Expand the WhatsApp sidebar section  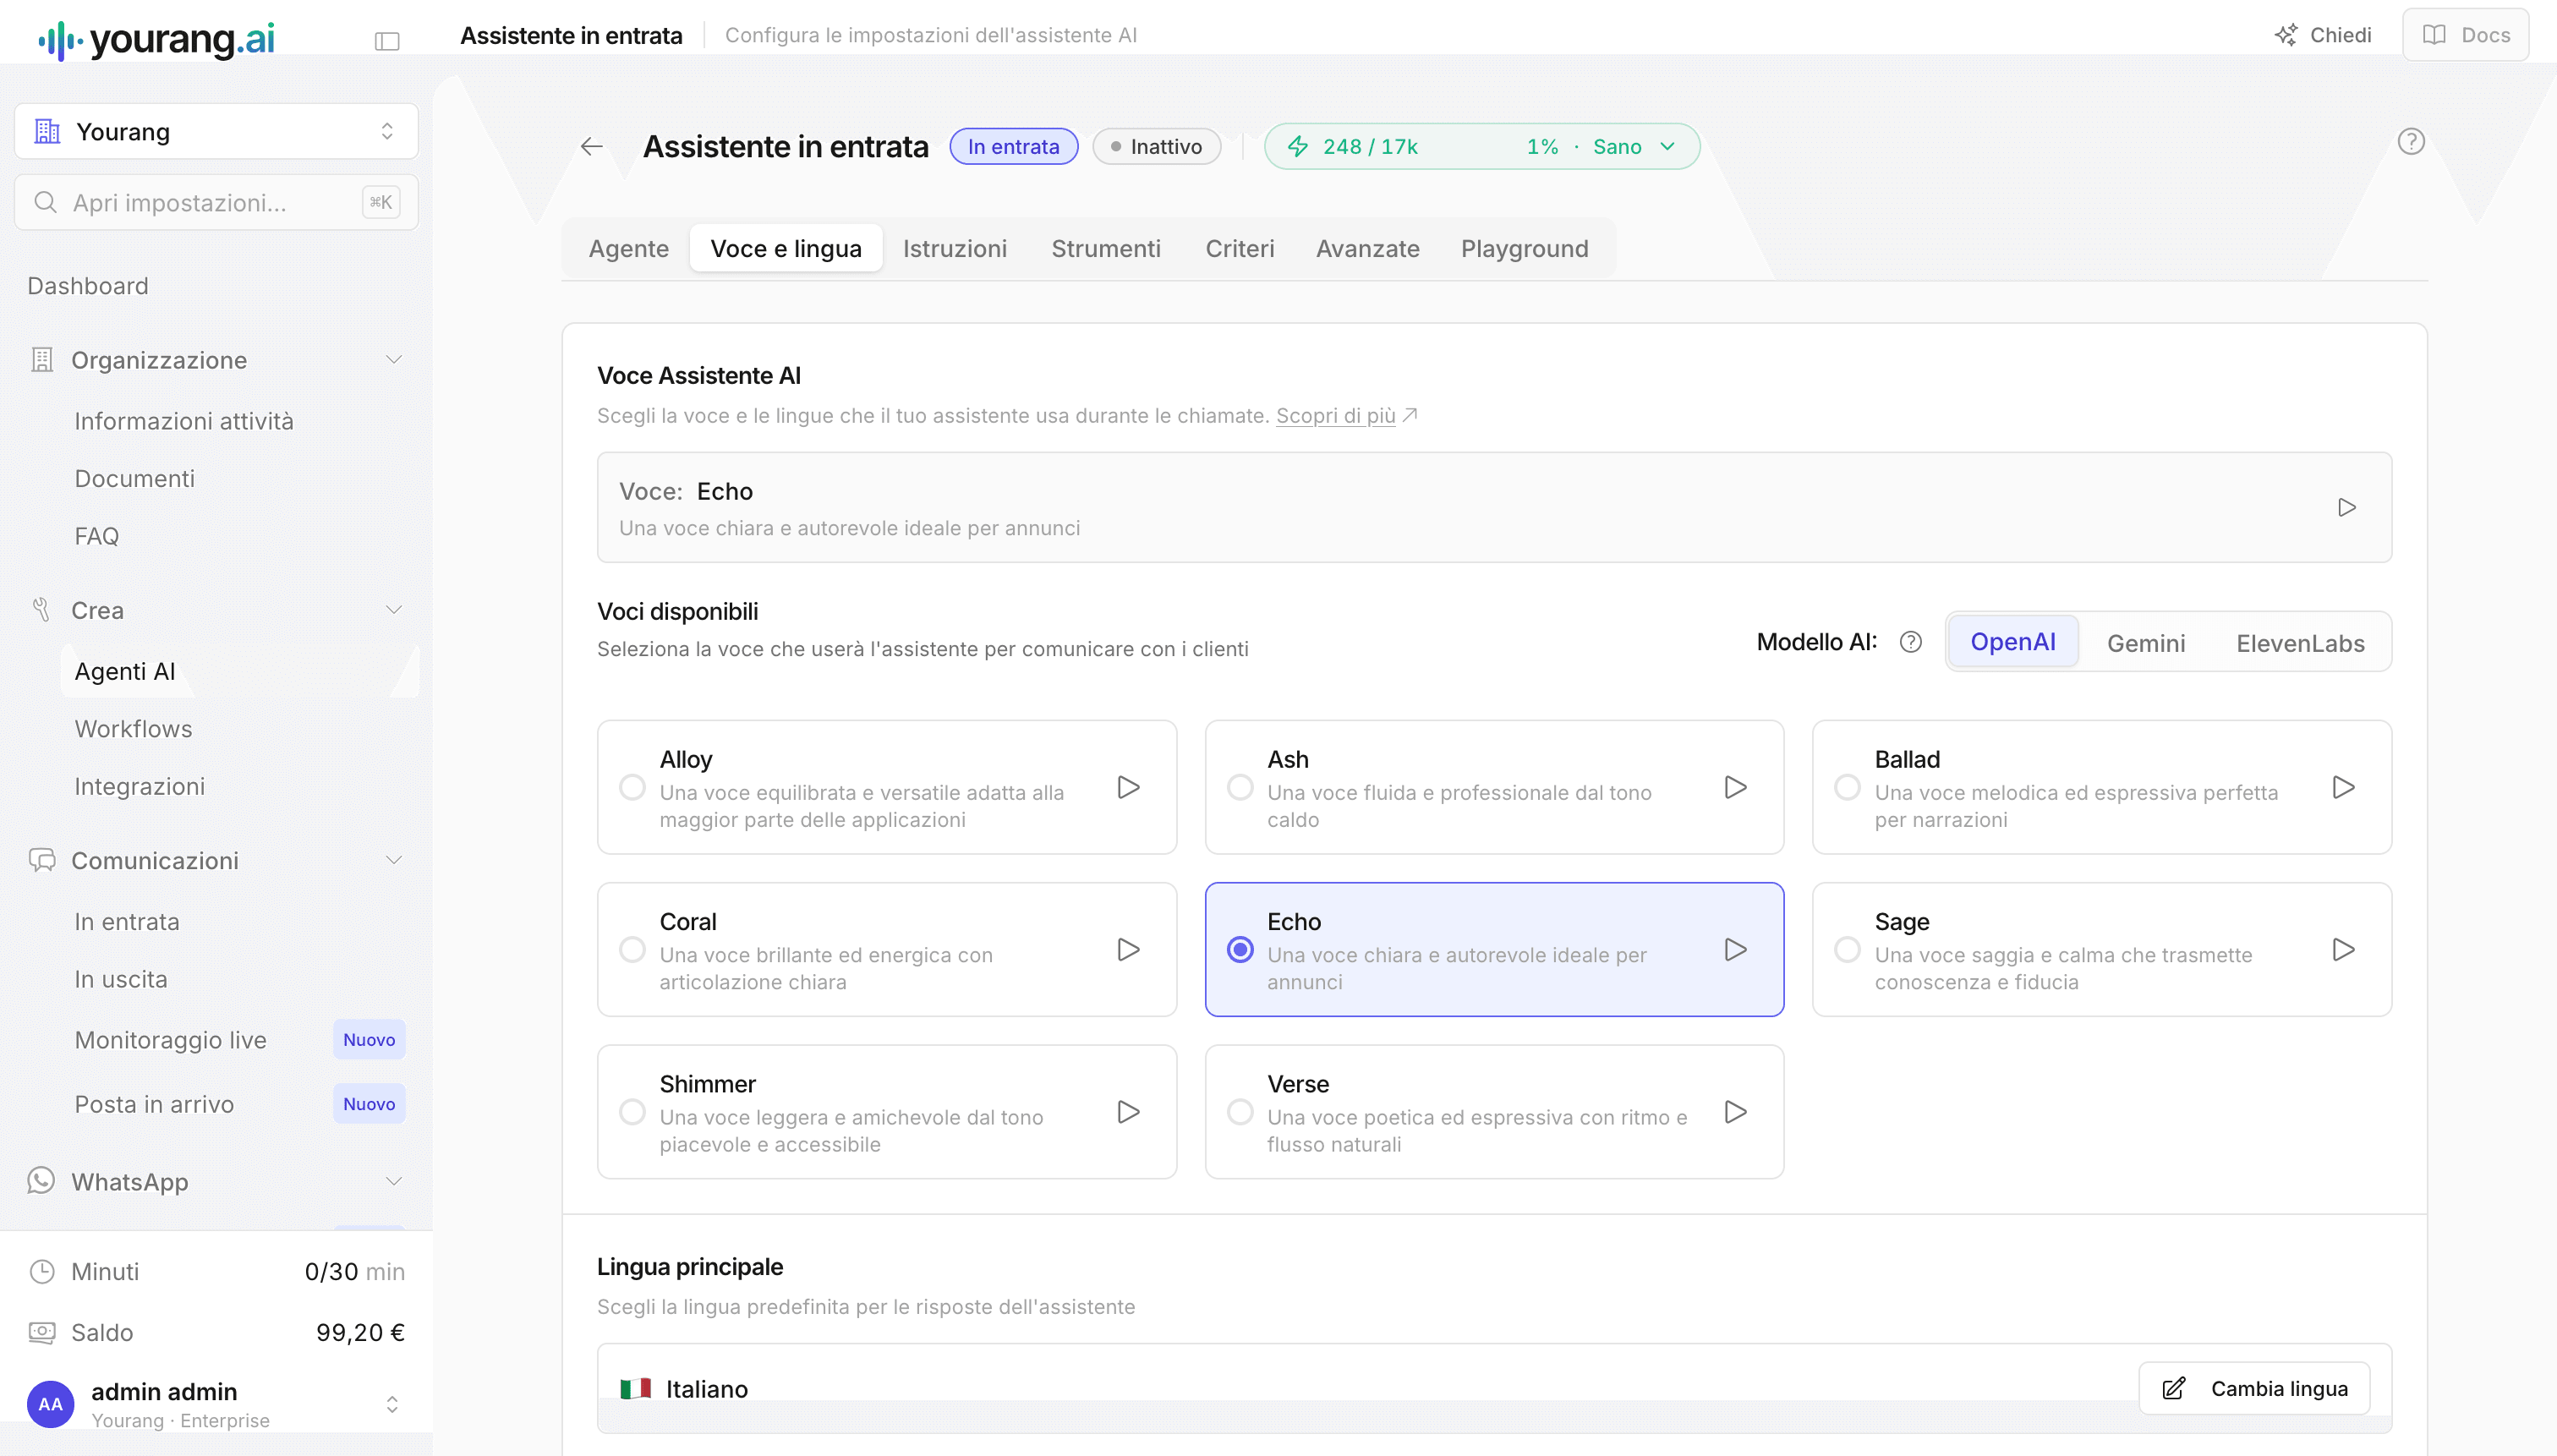coord(216,1181)
